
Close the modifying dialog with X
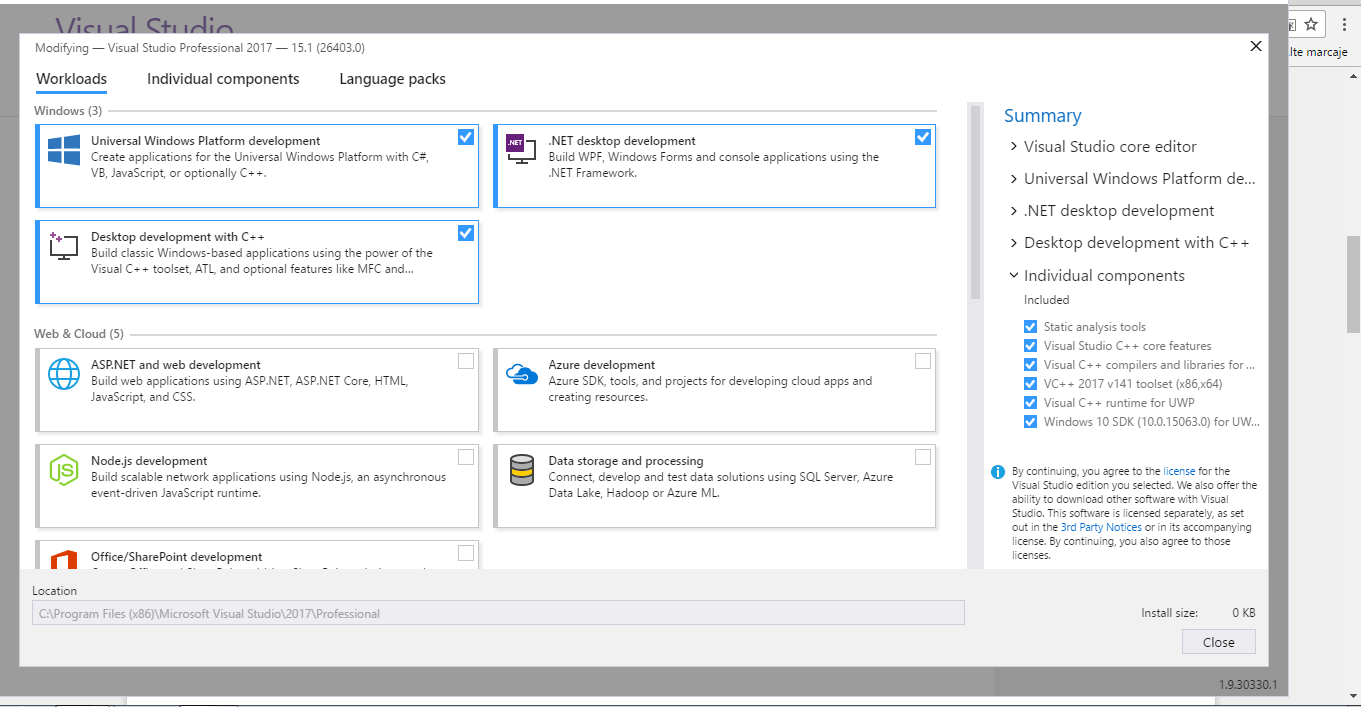(x=1256, y=46)
